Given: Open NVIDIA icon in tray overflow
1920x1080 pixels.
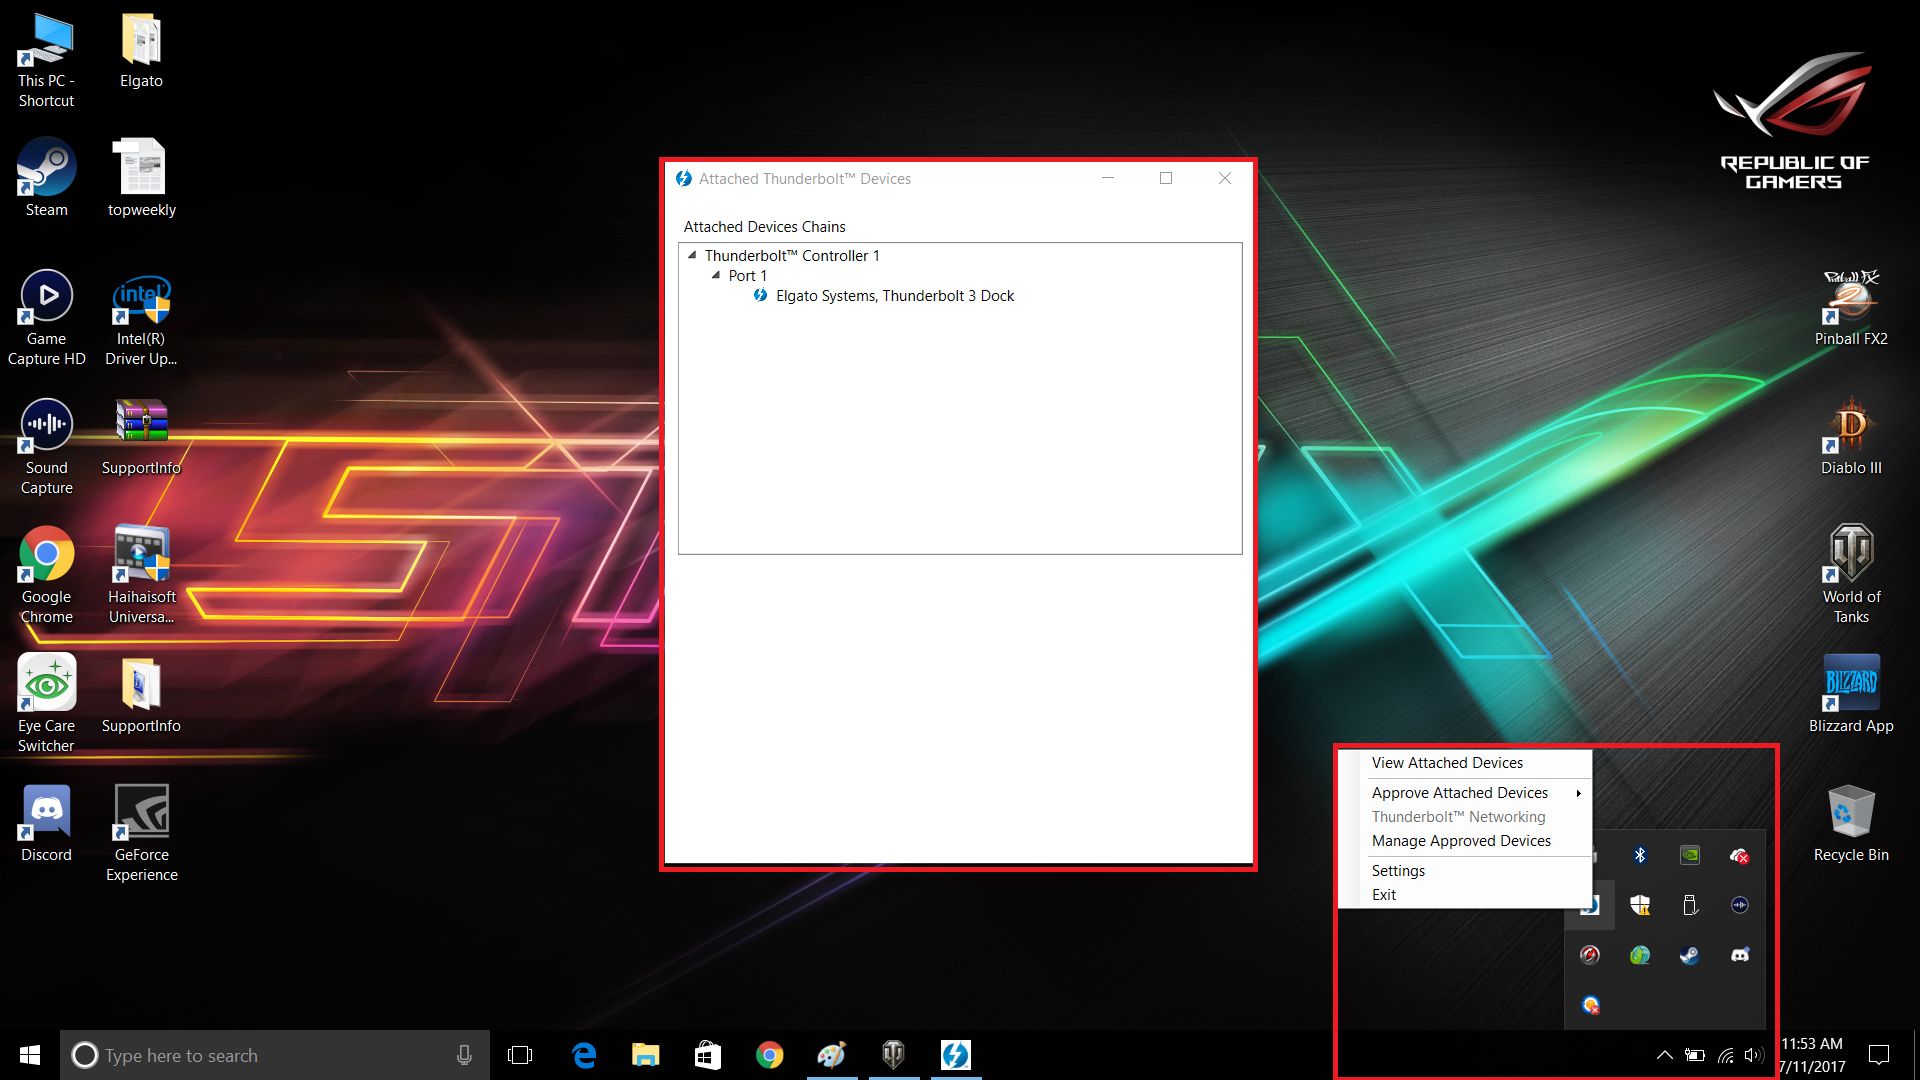Looking at the screenshot, I should click(1690, 855).
